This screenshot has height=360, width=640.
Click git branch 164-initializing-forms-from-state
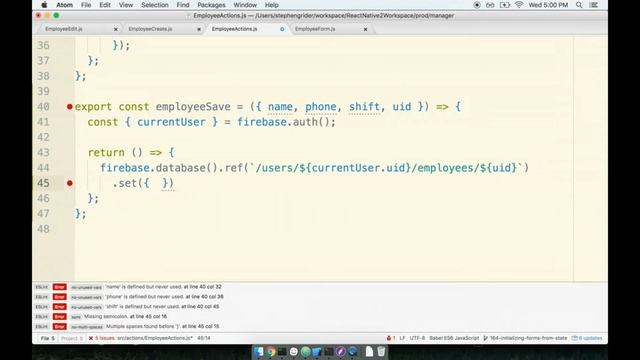pos(525,338)
